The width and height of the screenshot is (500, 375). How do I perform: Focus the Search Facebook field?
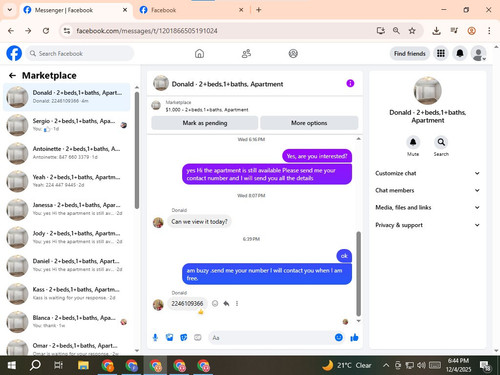point(80,53)
